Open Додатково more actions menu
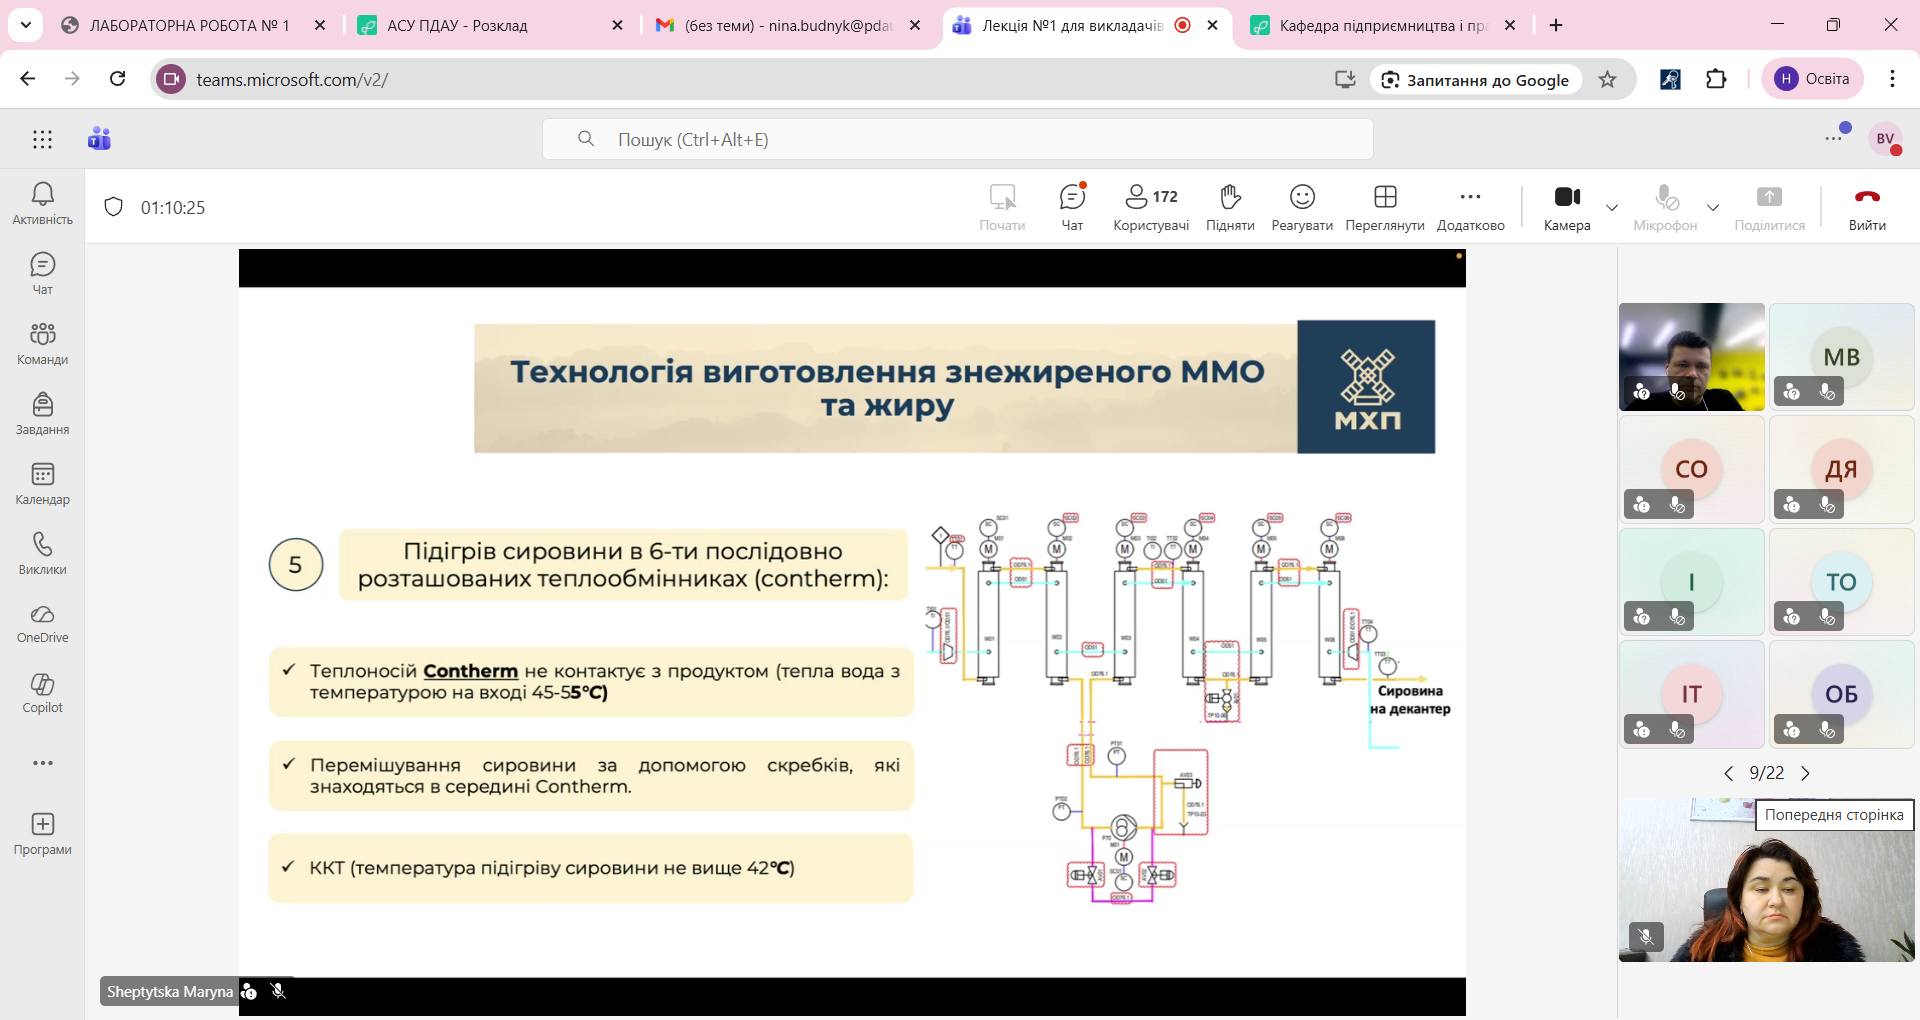Image resolution: width=1920 pixels, height=1020 pixels. coord(1470,207)
